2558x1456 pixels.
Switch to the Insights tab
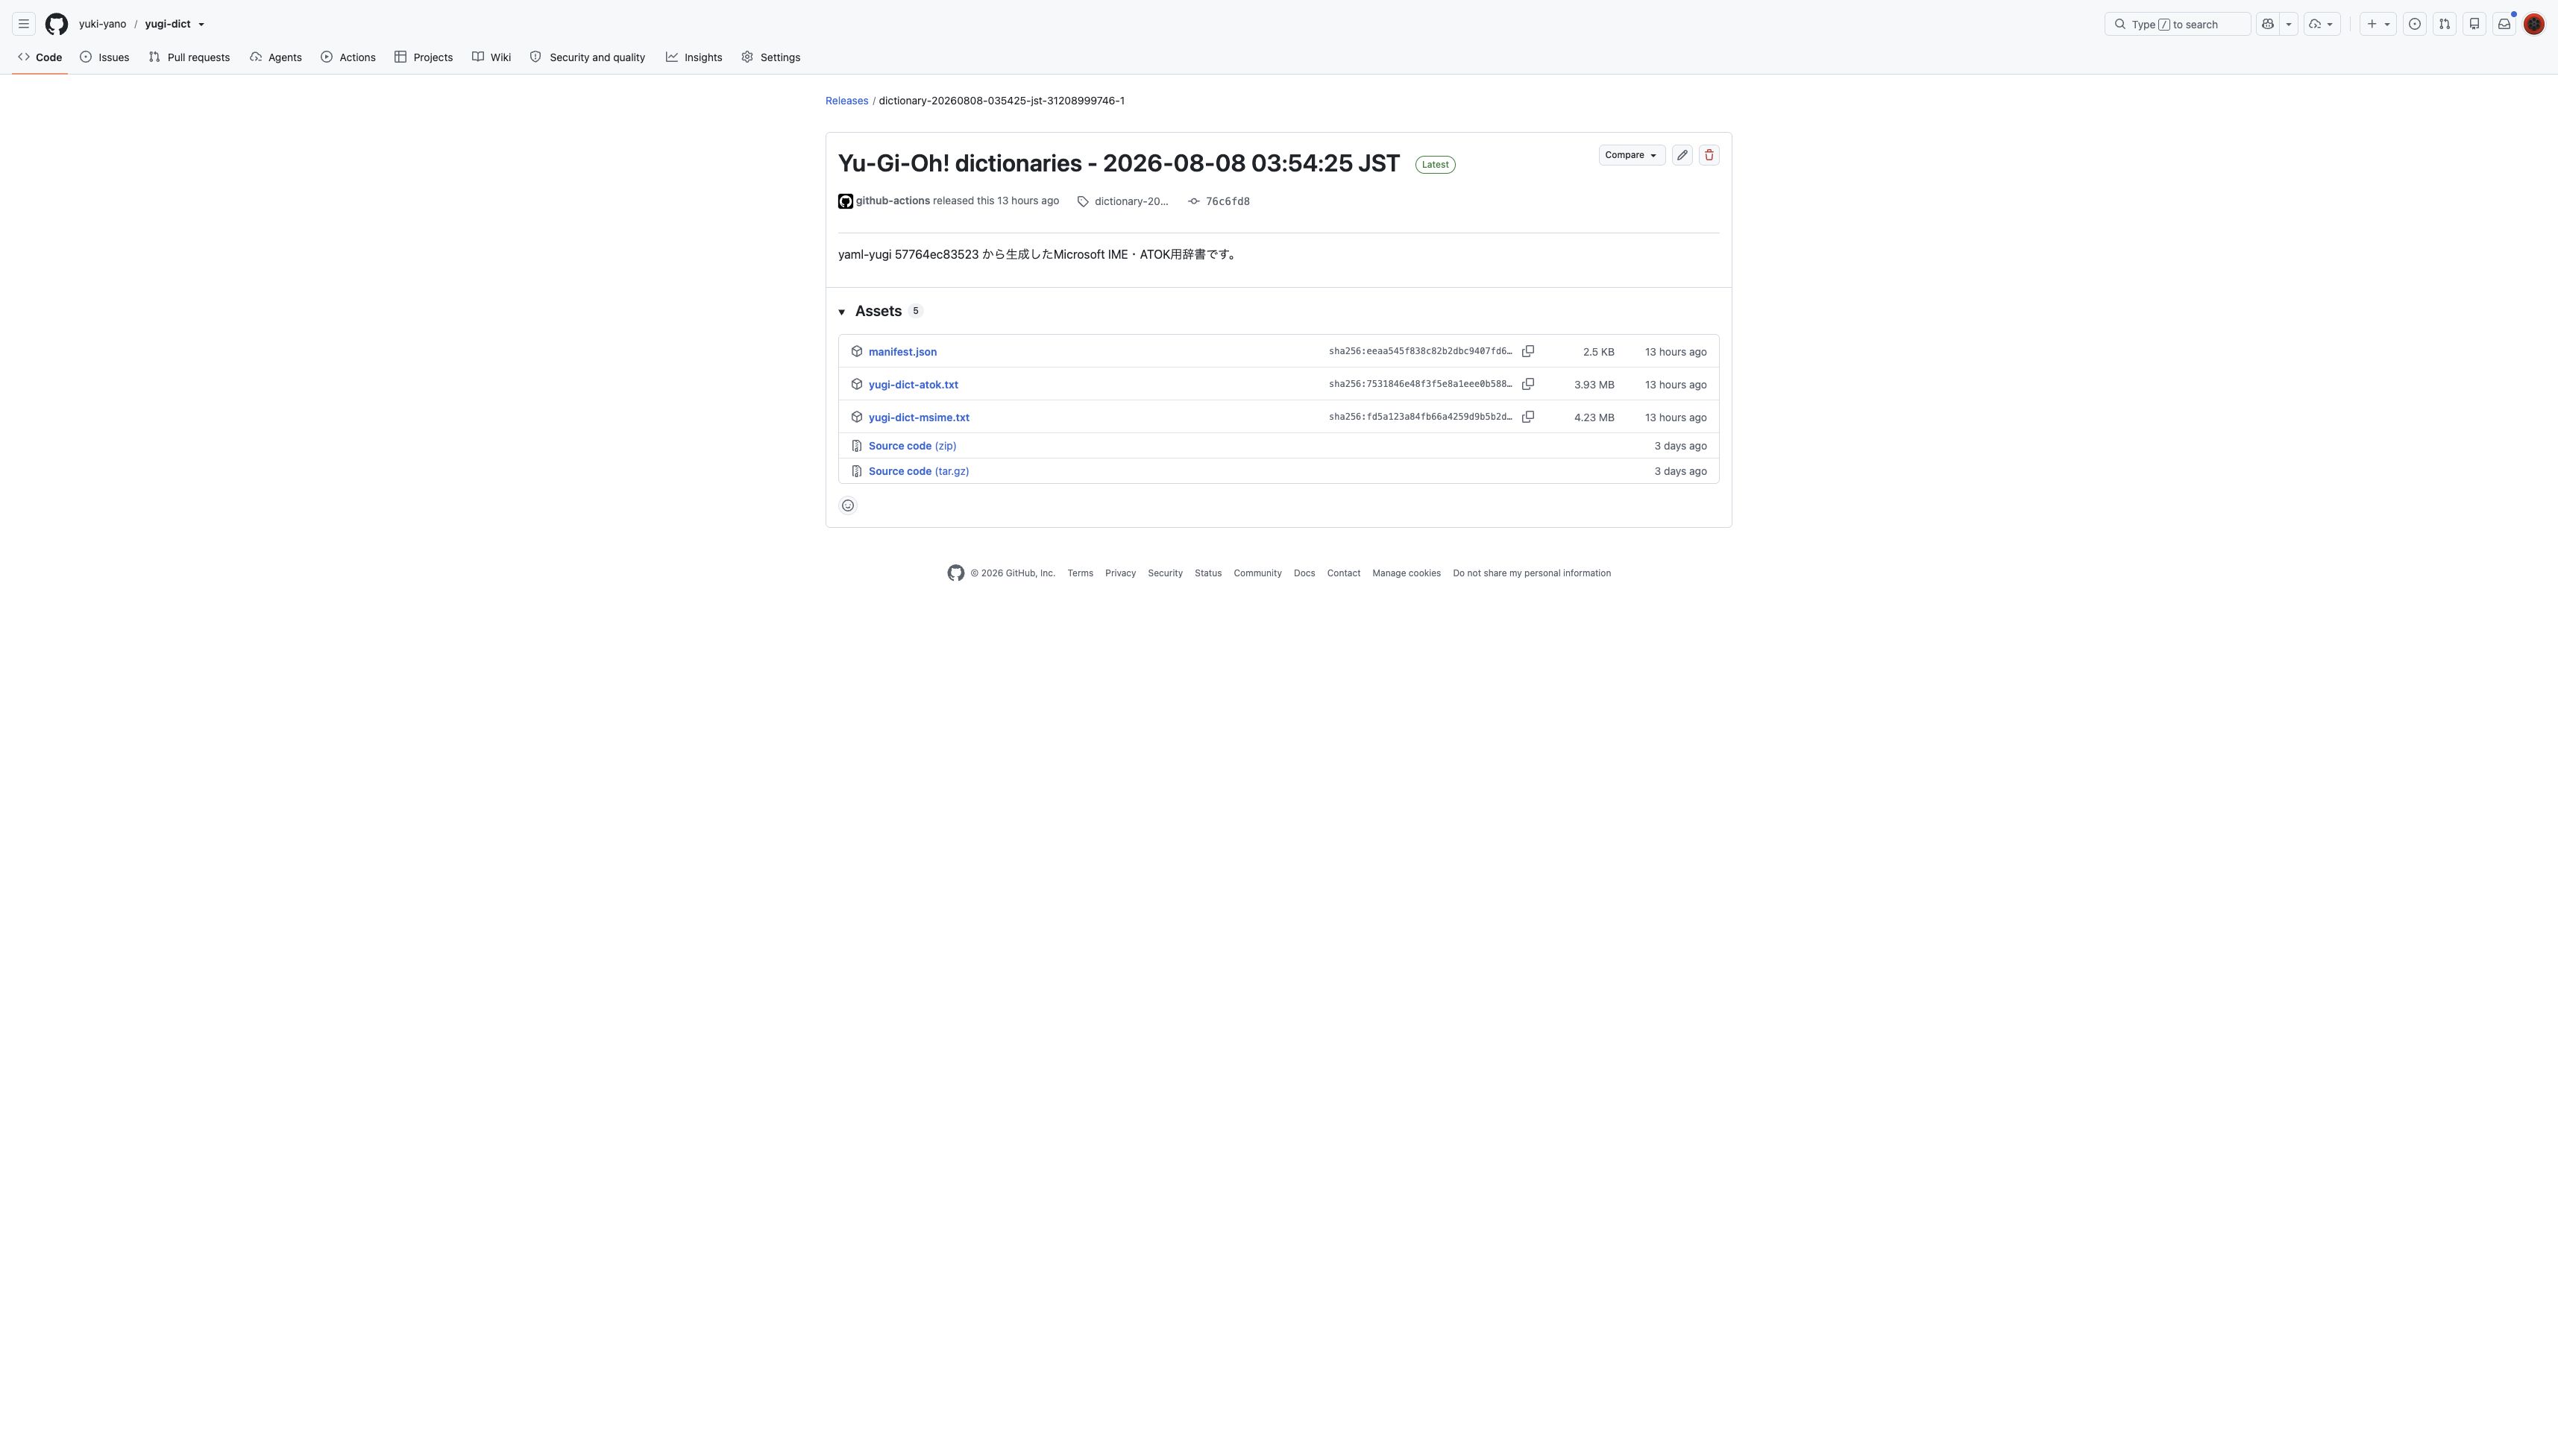[694, 57]
